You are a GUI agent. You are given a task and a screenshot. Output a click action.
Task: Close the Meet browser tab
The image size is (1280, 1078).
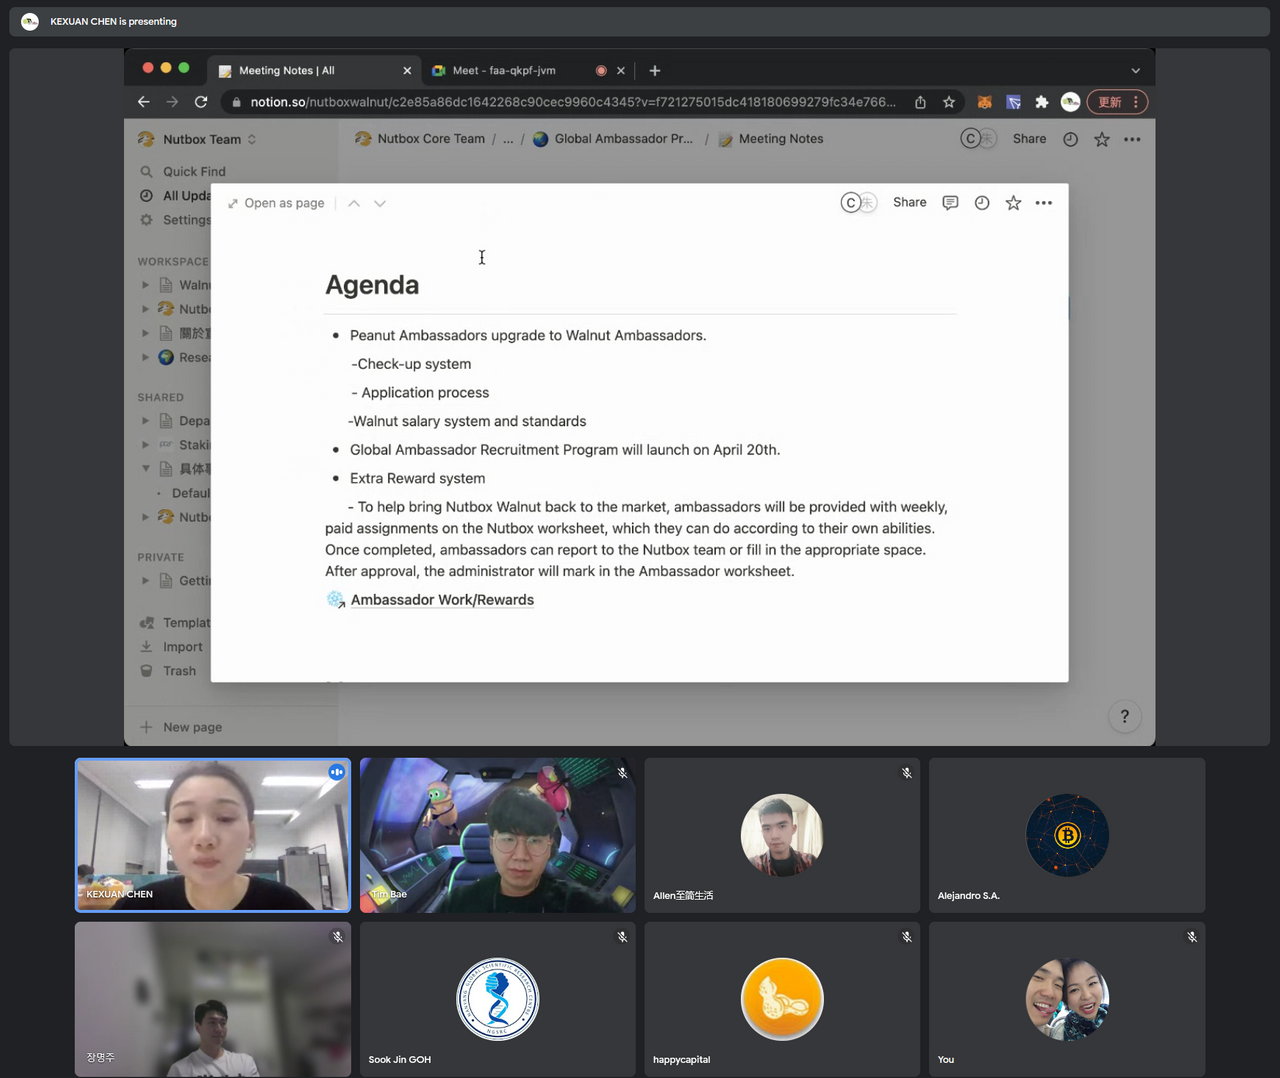(621, 71)
